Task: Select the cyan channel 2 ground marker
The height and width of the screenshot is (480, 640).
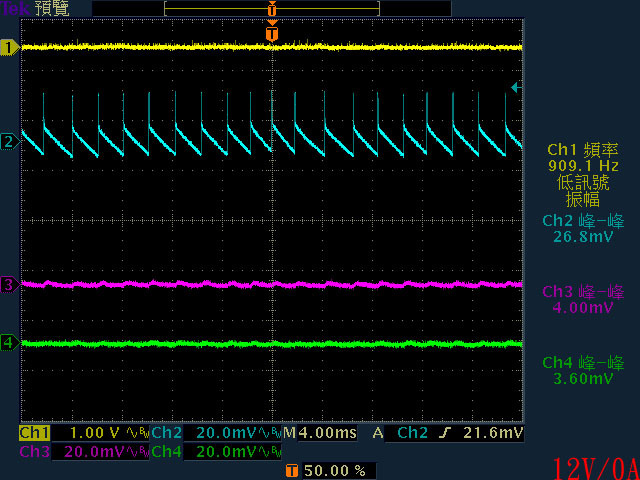Action: [x=10, y=142]
